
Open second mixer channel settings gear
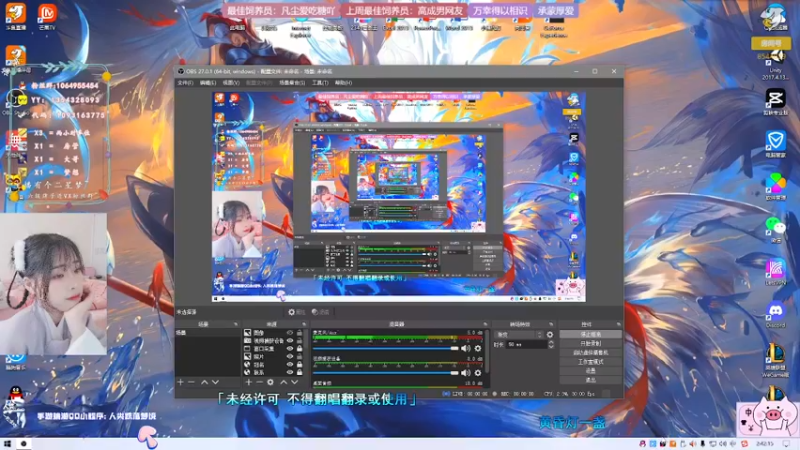point(478,373)
